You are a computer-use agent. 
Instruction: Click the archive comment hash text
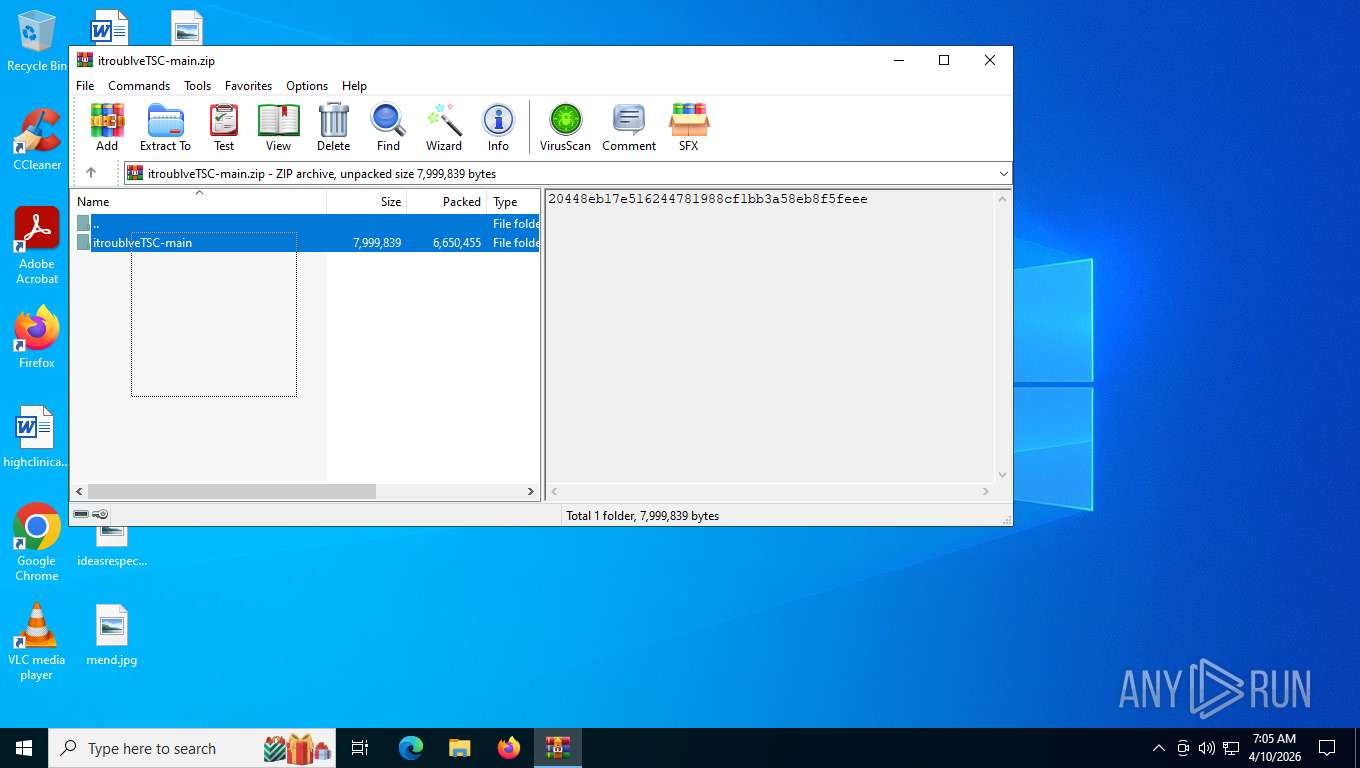(708, 199)
